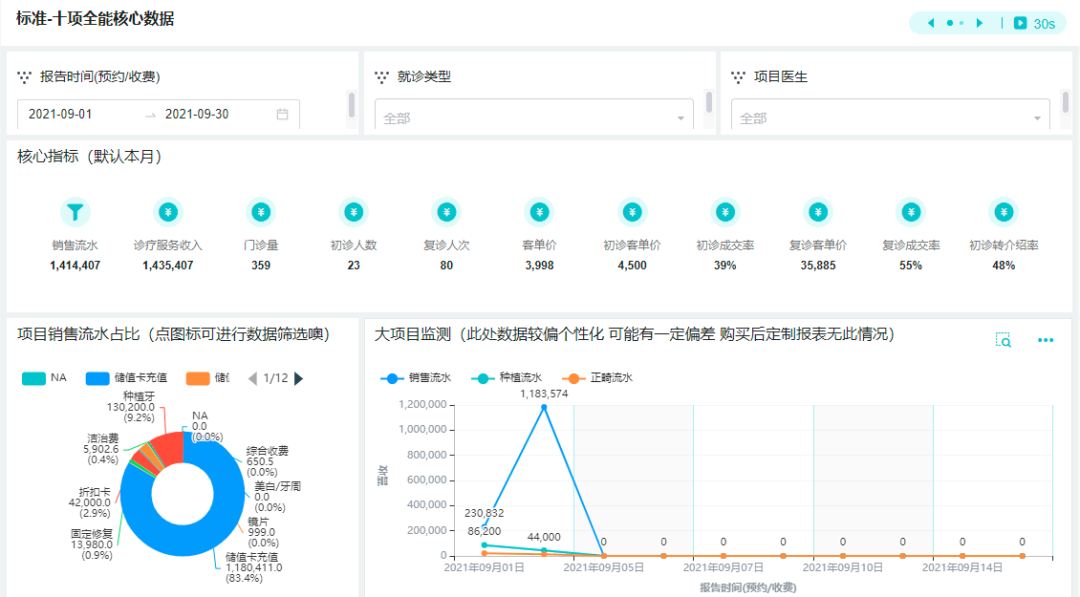Edit end date 2021-09-30 field

[197, 114]
